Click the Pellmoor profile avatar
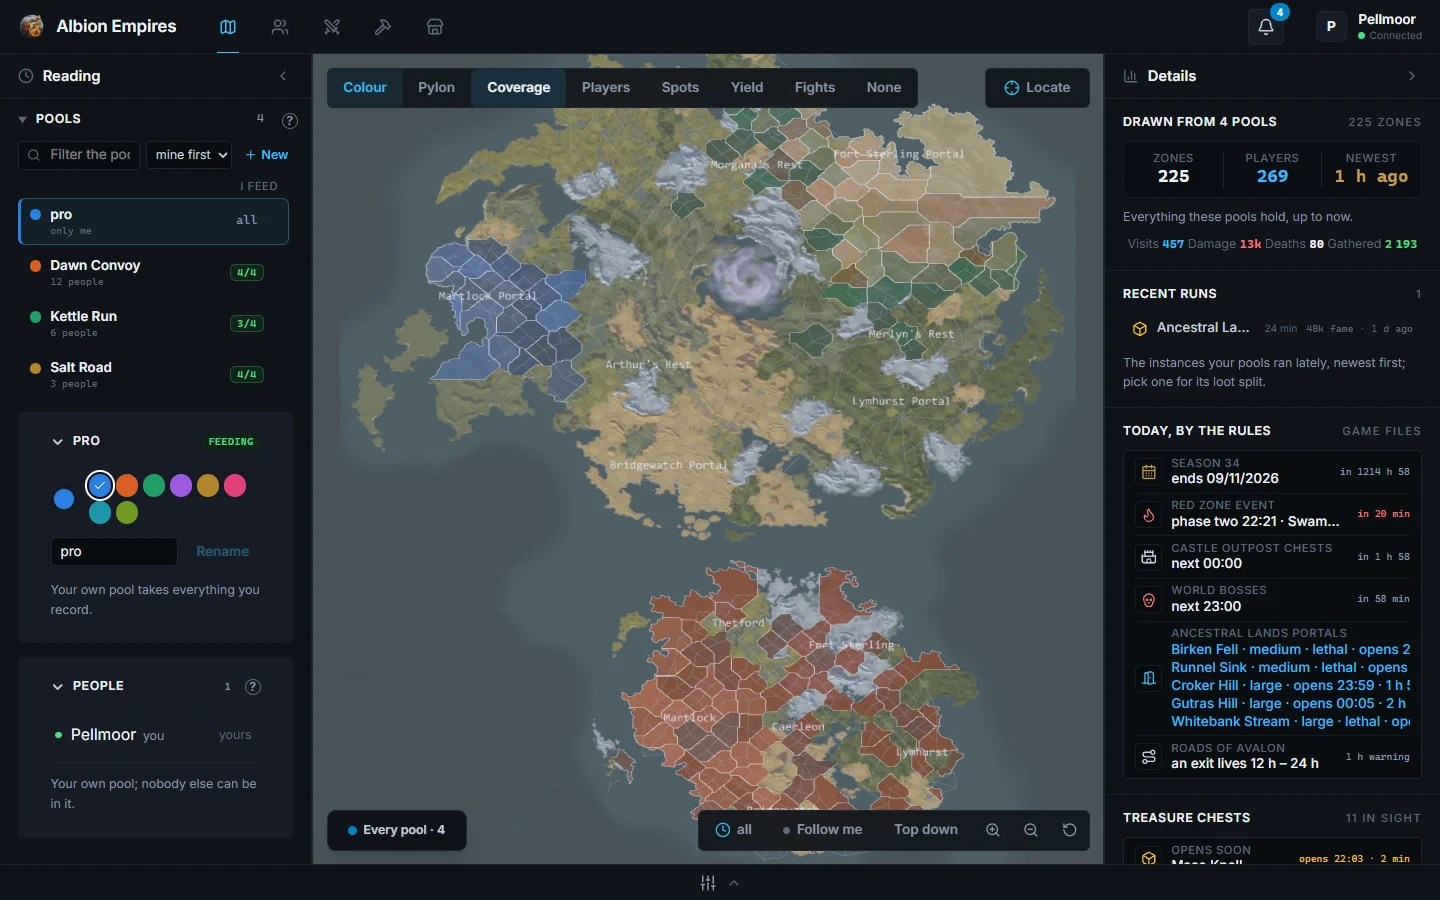The image size is (1440, 900). coord(1331,27)
